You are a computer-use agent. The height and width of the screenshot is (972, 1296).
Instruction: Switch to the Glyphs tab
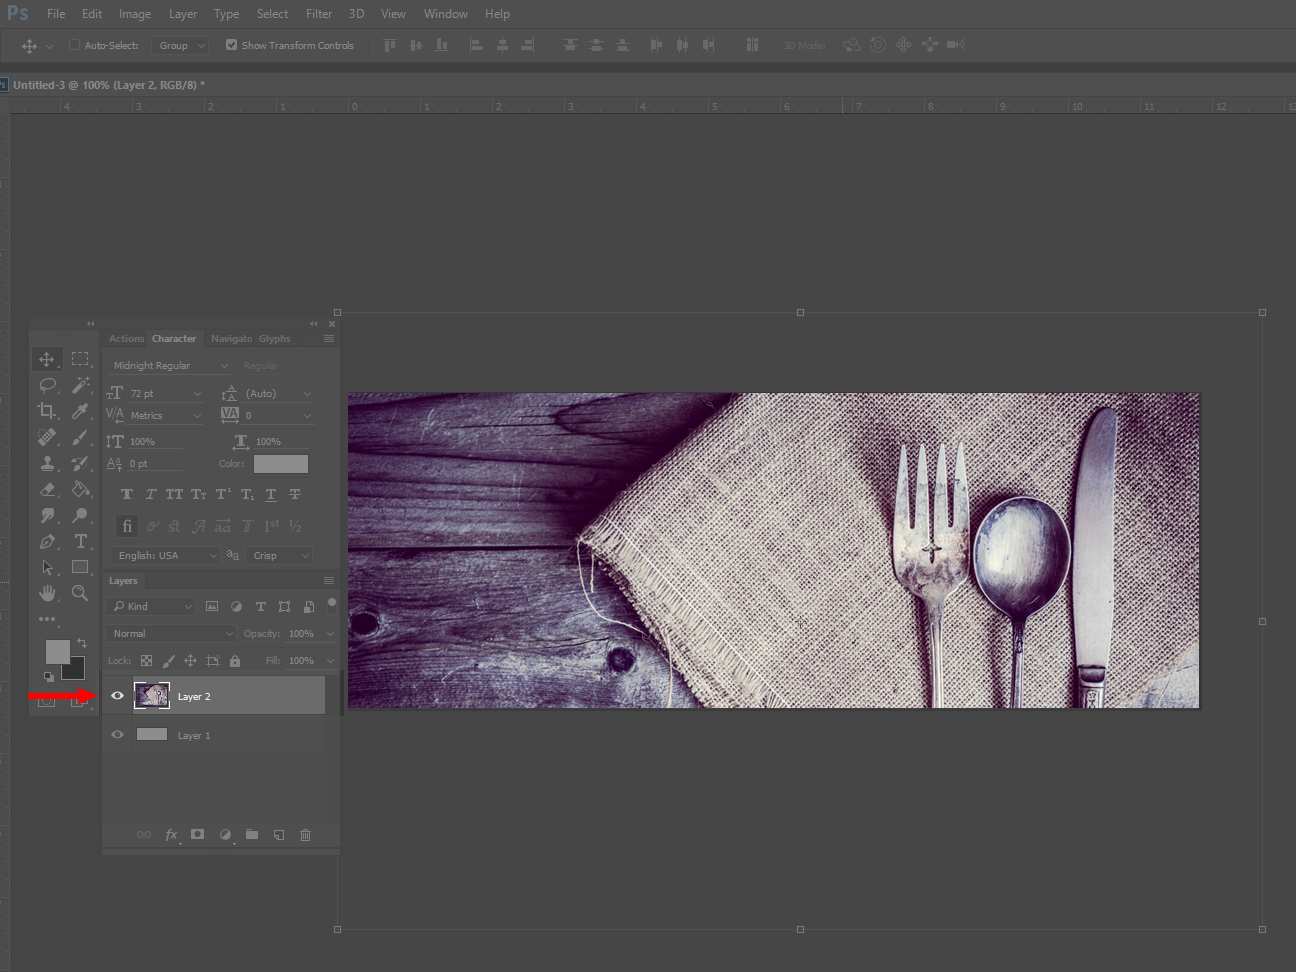[275, 339]
